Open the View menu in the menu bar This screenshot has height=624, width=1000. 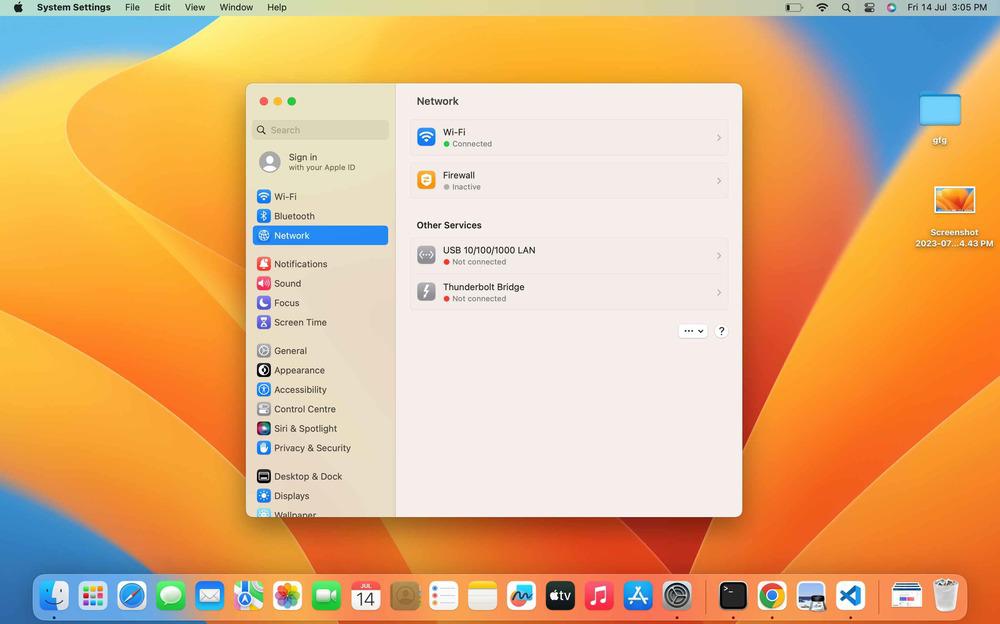[x=195, y=7]
